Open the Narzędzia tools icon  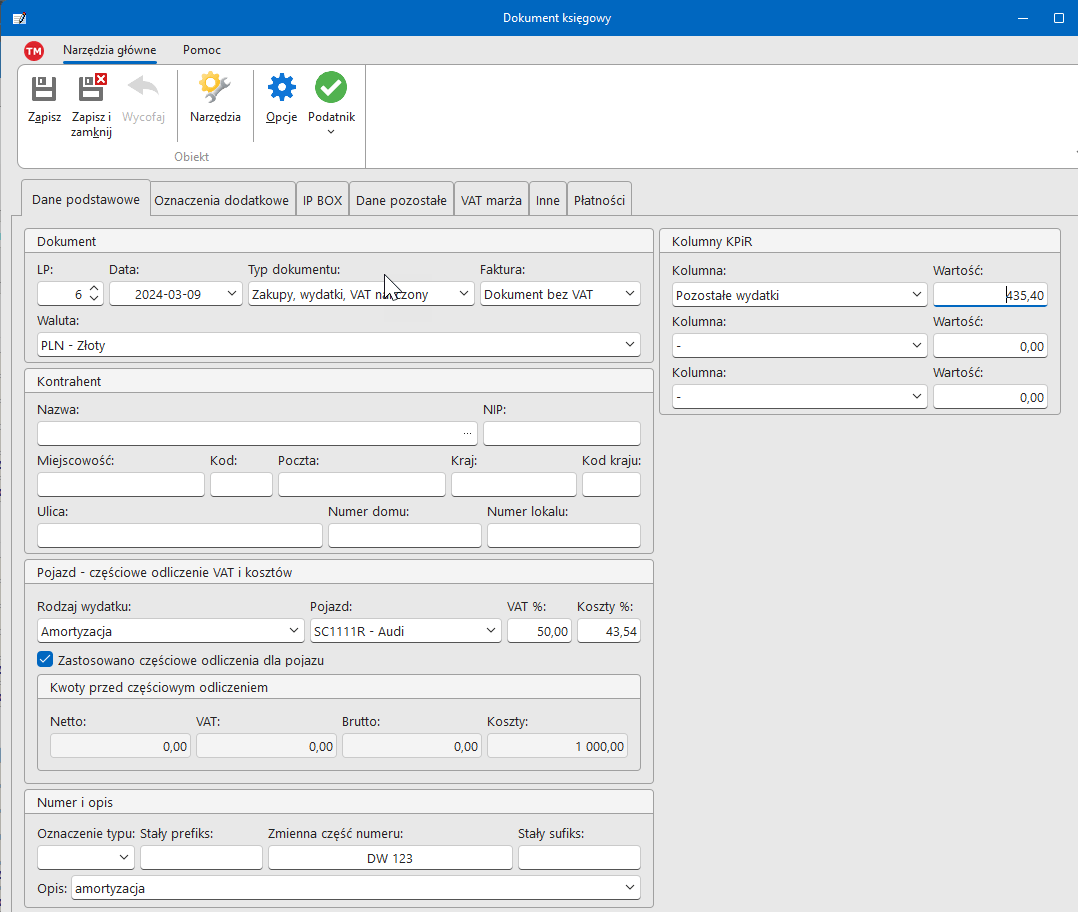coord(215,90)
